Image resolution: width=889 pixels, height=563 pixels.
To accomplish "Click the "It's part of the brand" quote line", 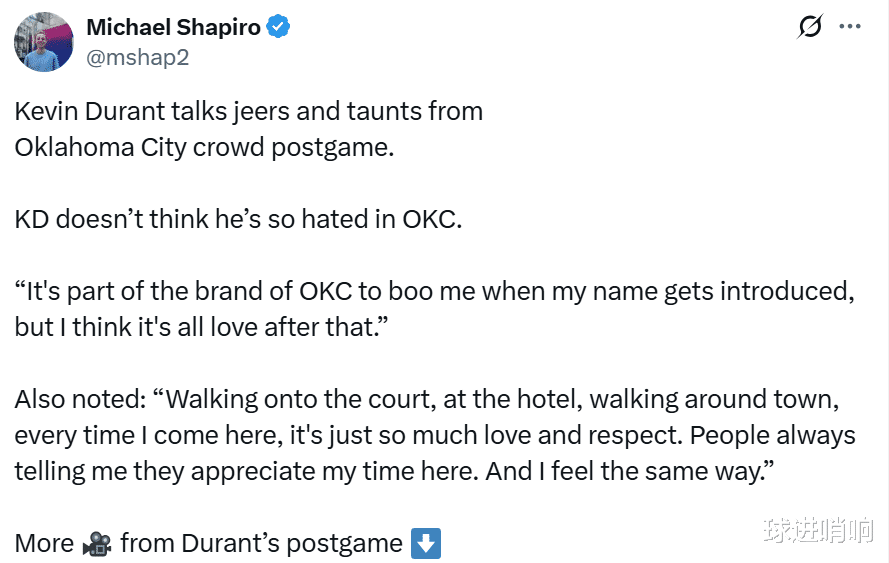I will (x=435, y=291).
